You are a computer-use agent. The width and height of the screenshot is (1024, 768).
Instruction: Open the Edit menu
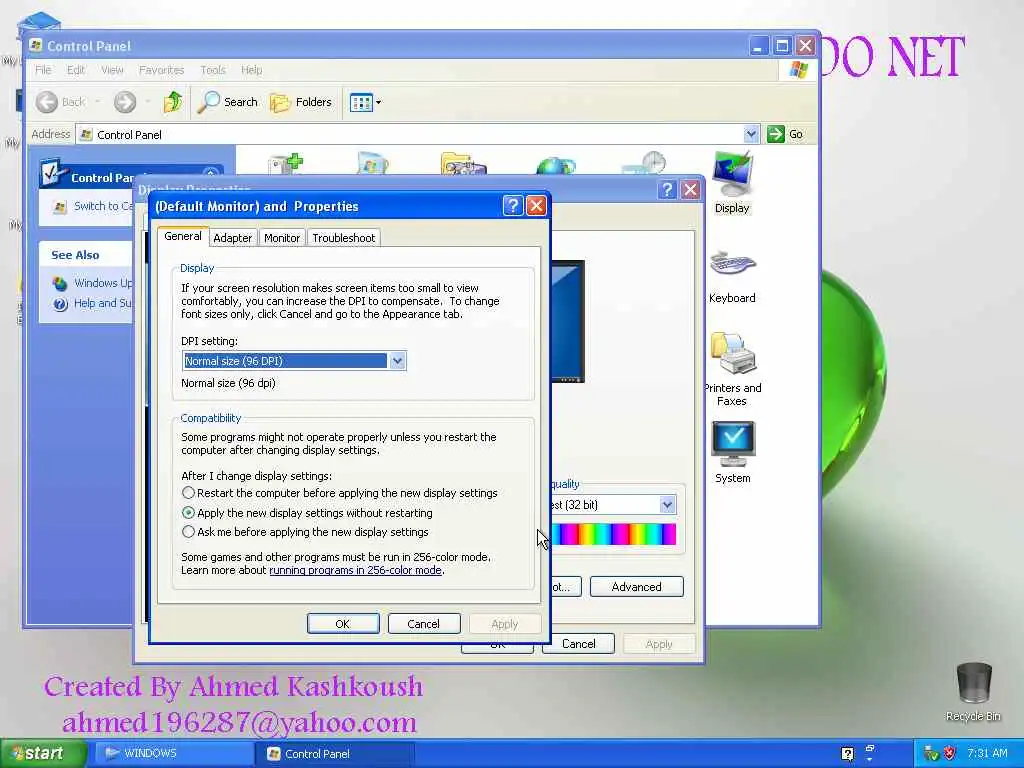(76, 70)
